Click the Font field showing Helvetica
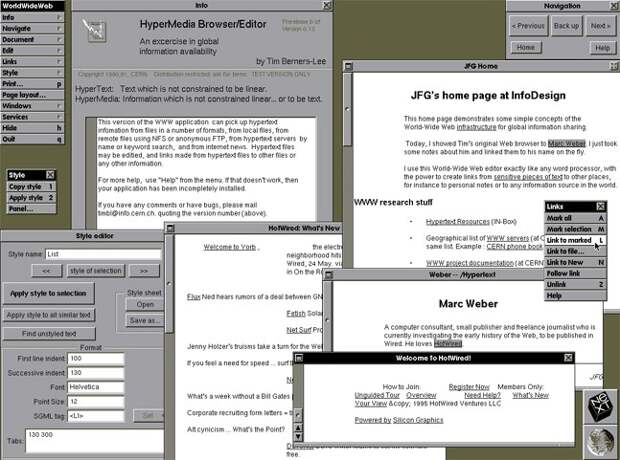Viewport: 620px width, 460px height. click(x=96, y=387)
